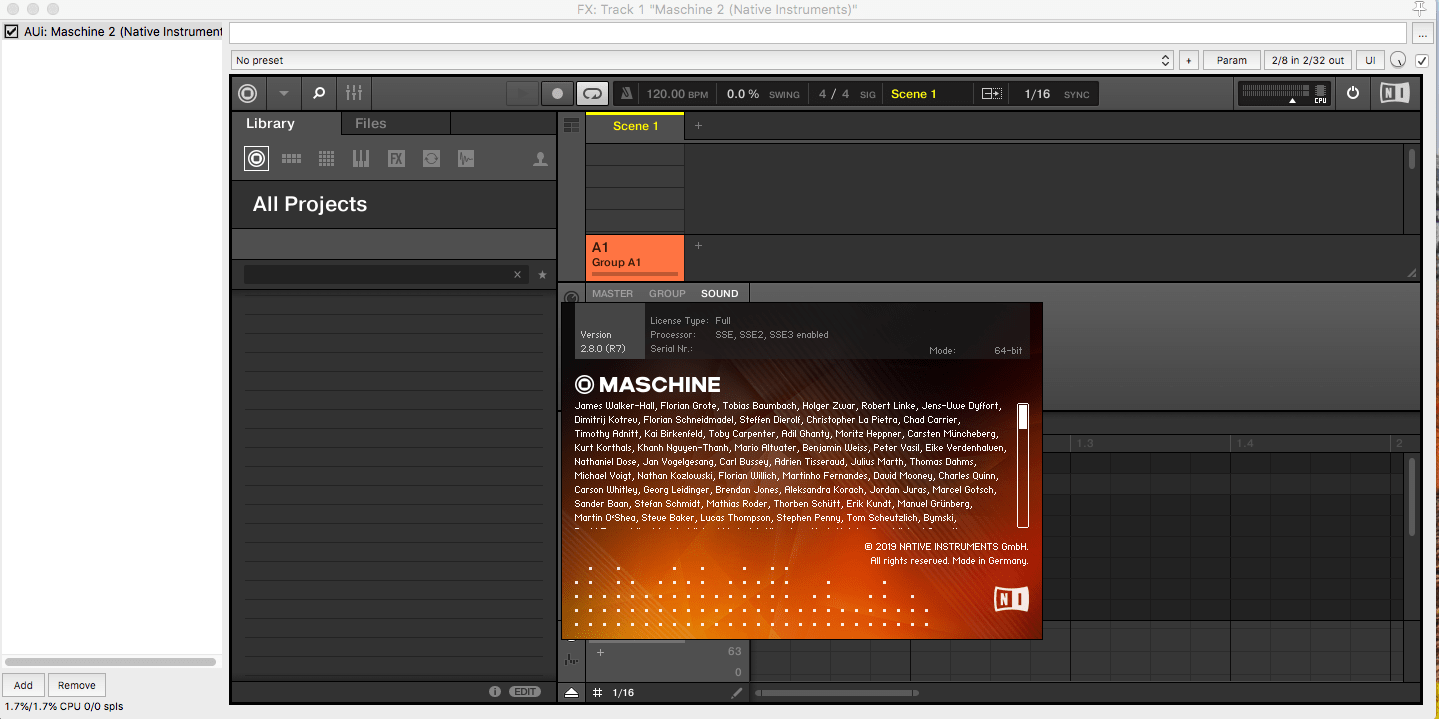Open the 1/16 step grid value
This screenshot has width=1439, height=719.
tap(623, 692)
